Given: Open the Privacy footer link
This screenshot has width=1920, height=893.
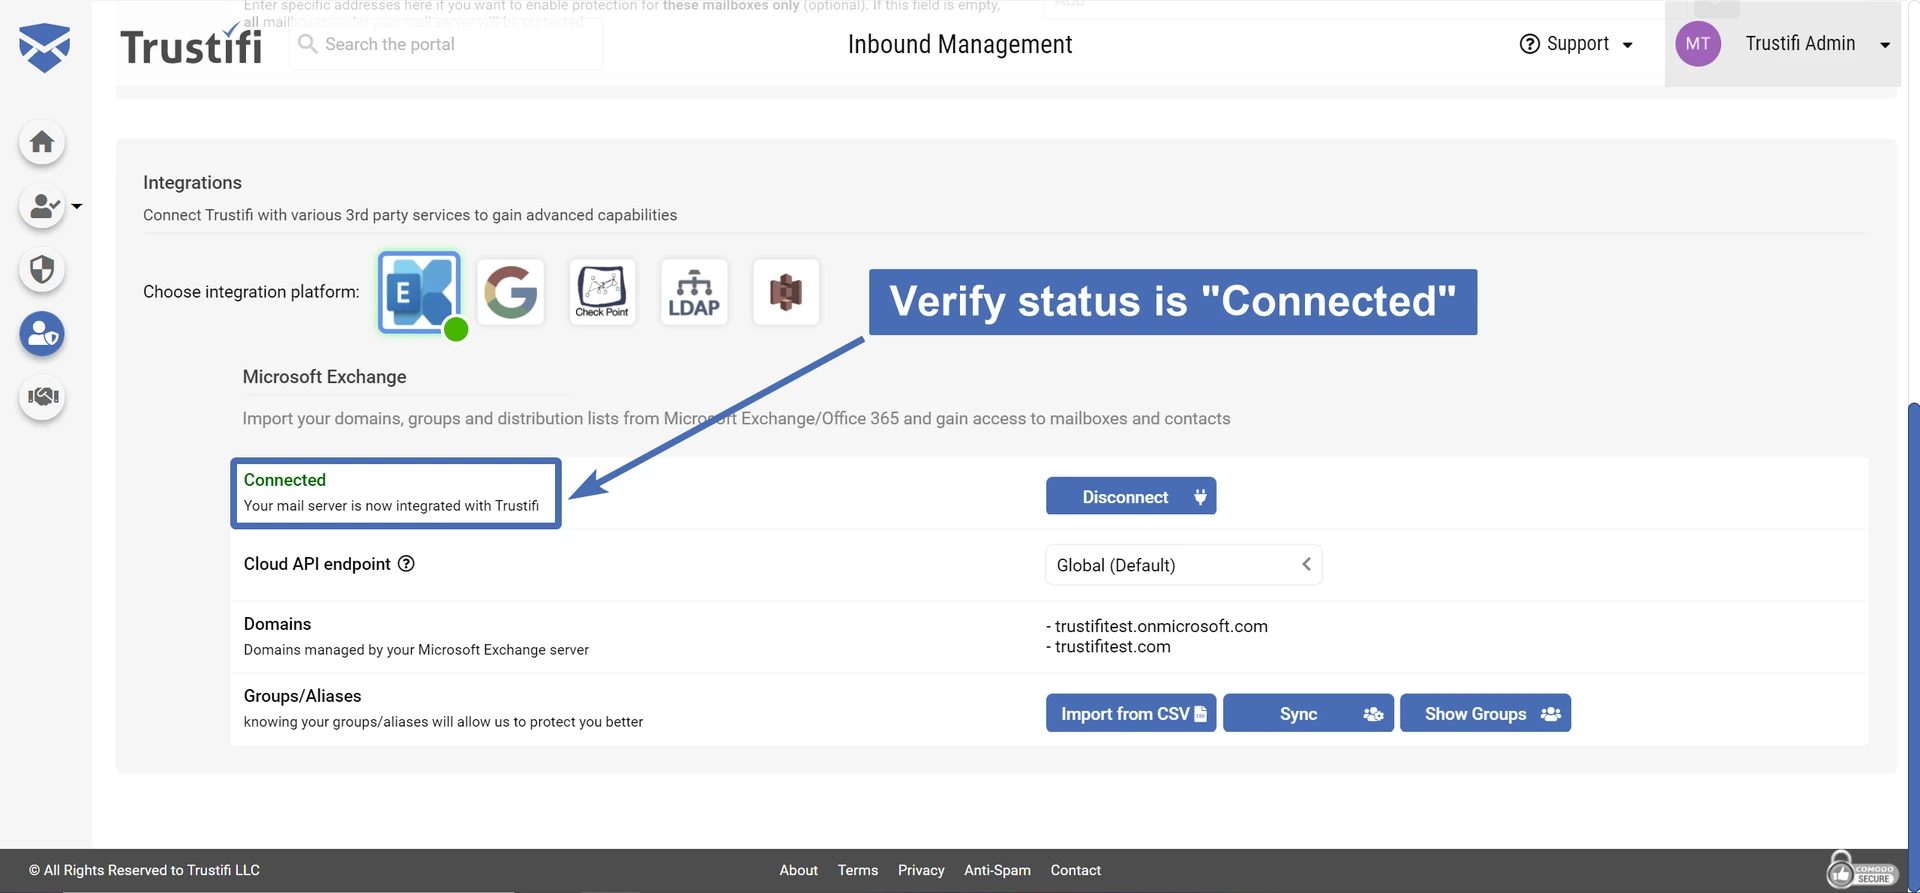Looking at the screenshot, I should click(x=921, y=870).
